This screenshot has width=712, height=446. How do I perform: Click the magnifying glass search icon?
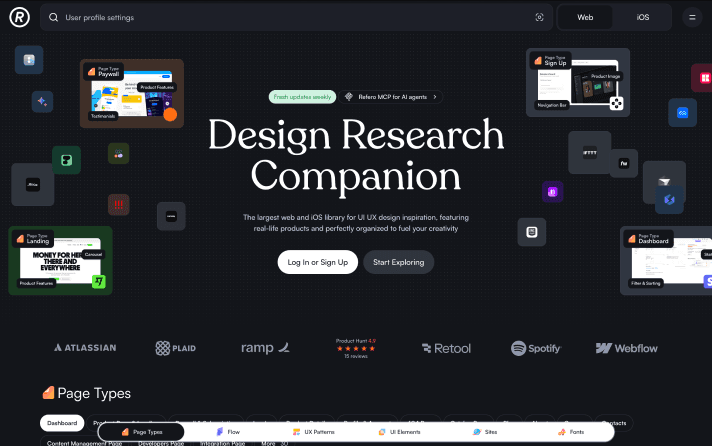click(54, 17)
